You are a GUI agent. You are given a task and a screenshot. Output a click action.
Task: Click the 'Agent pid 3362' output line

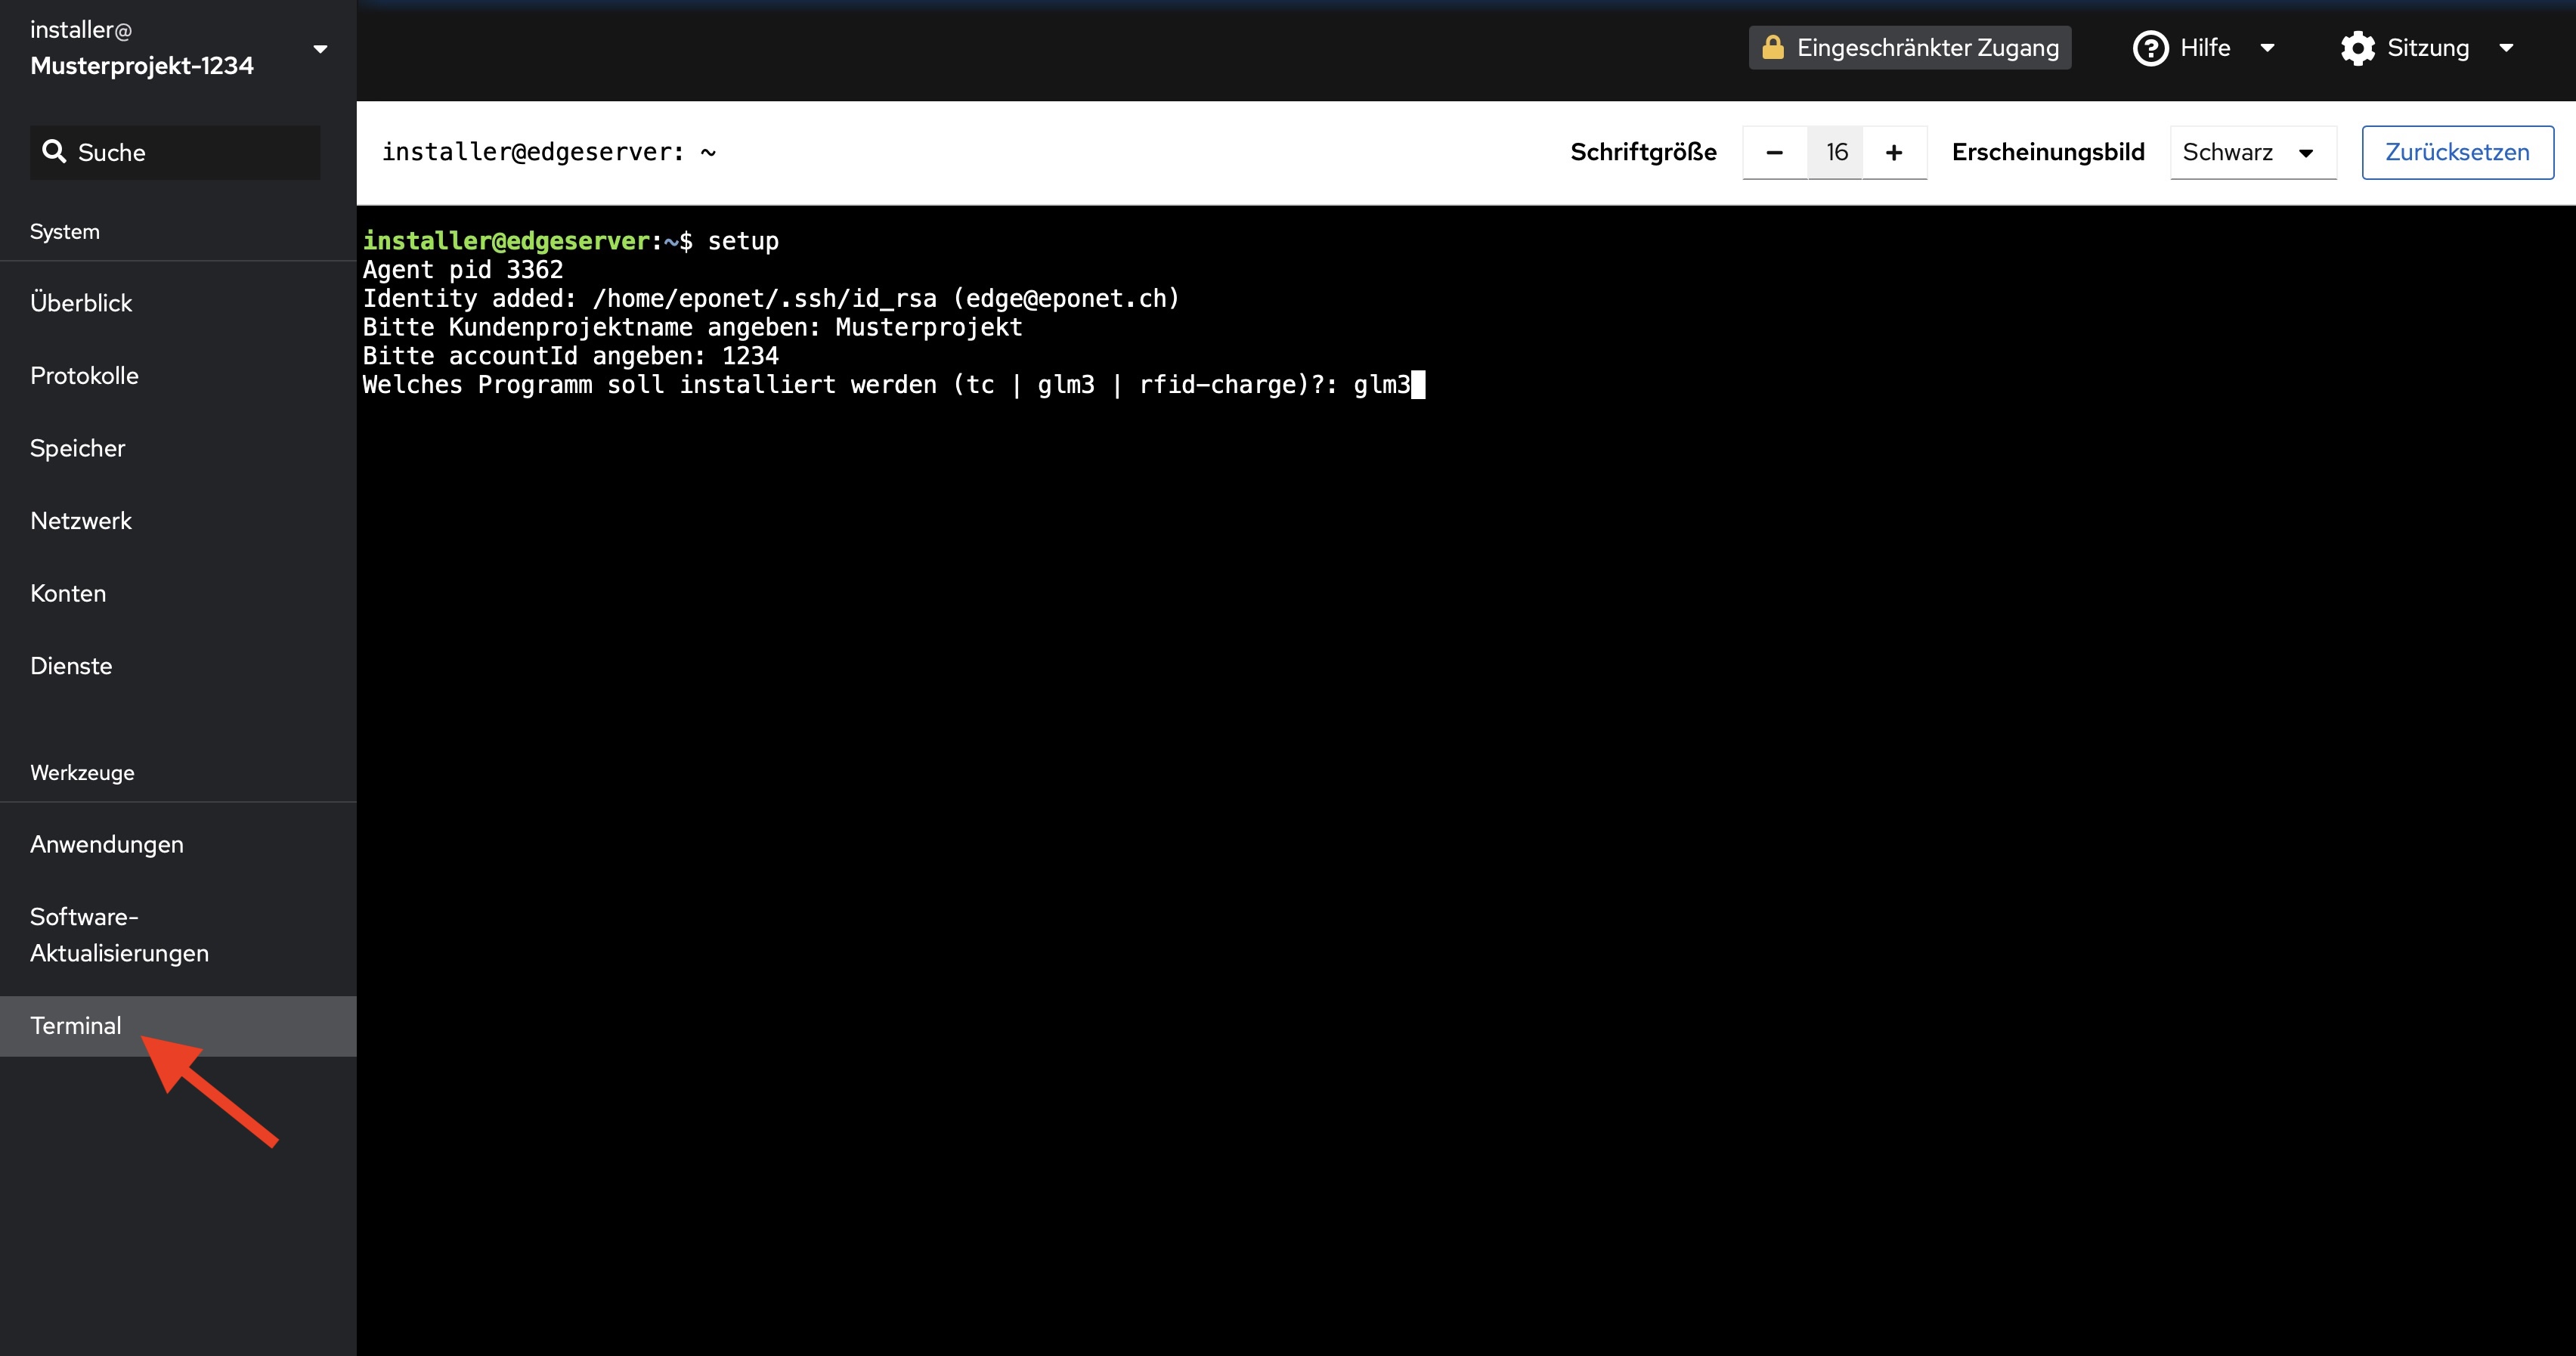pyautogui.click(x=463, y=270)
